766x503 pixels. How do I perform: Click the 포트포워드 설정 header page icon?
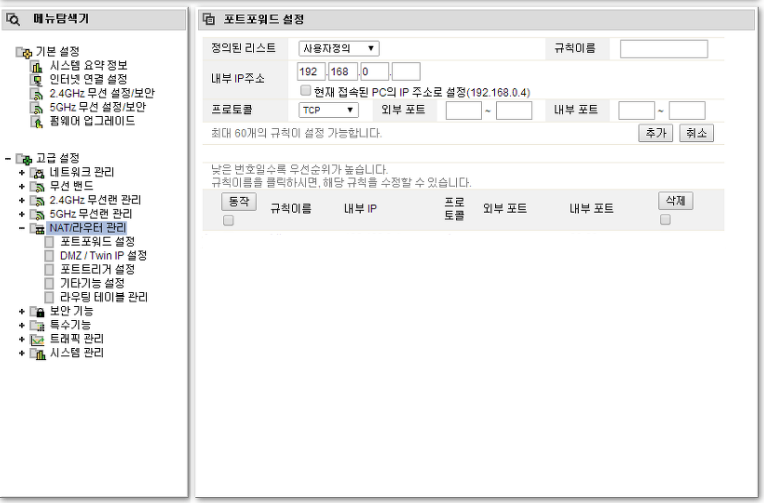tap(209, 19)
